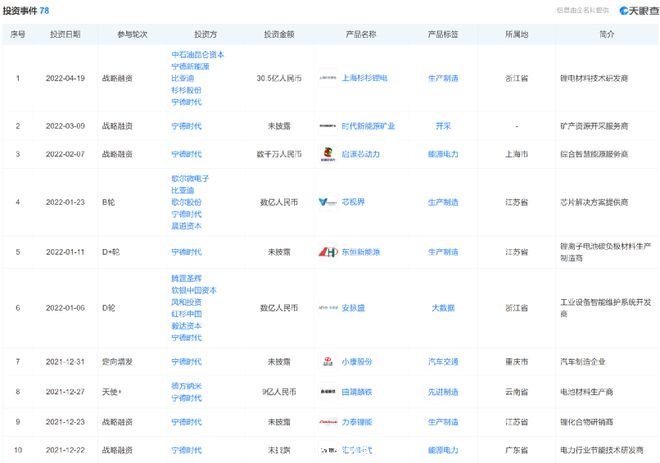
Task: Open 宁德时代 in the 定向增发 row
Action: 186,362
